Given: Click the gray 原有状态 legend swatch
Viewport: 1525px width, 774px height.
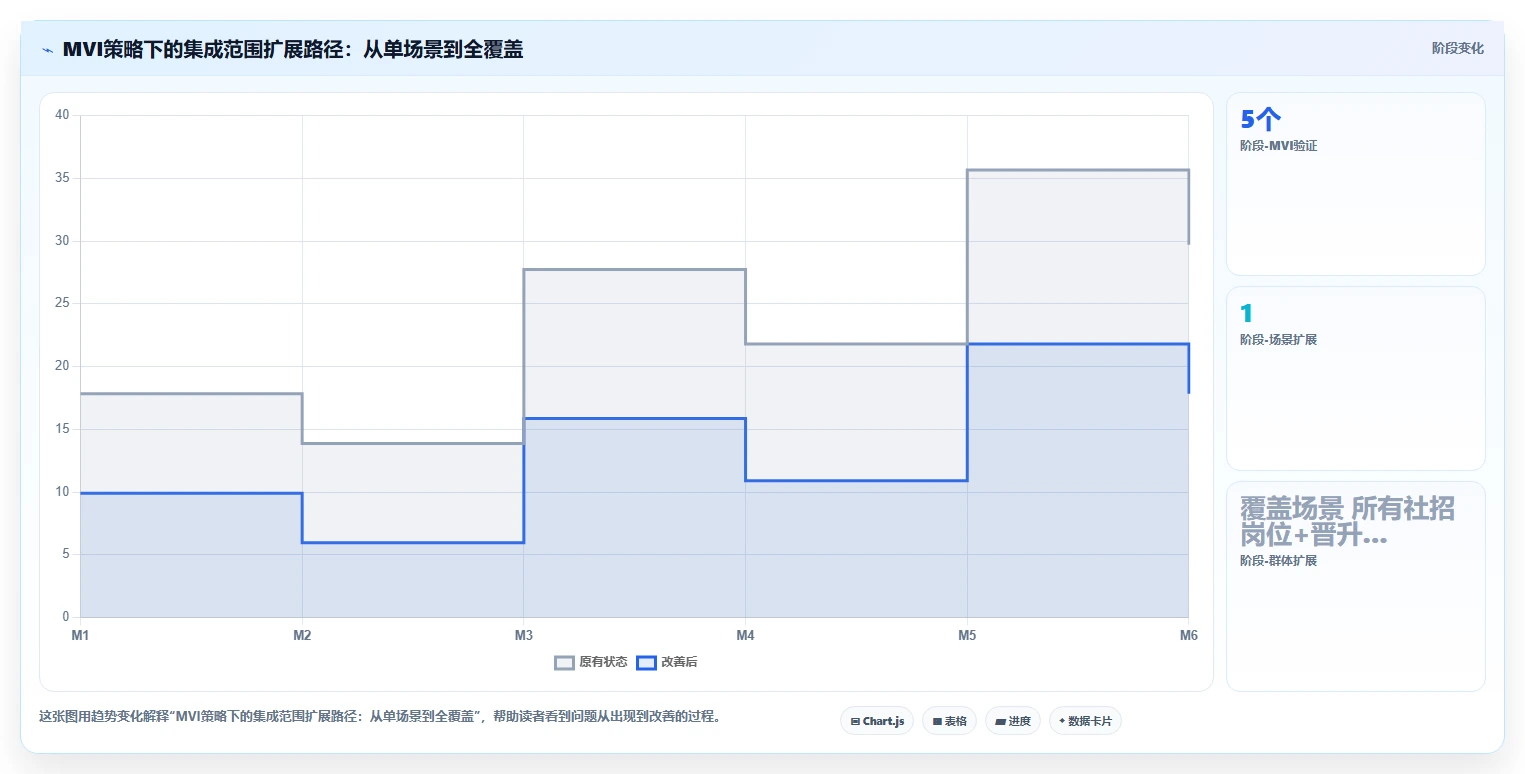Looking at the screenshot, I should [565, 662].
